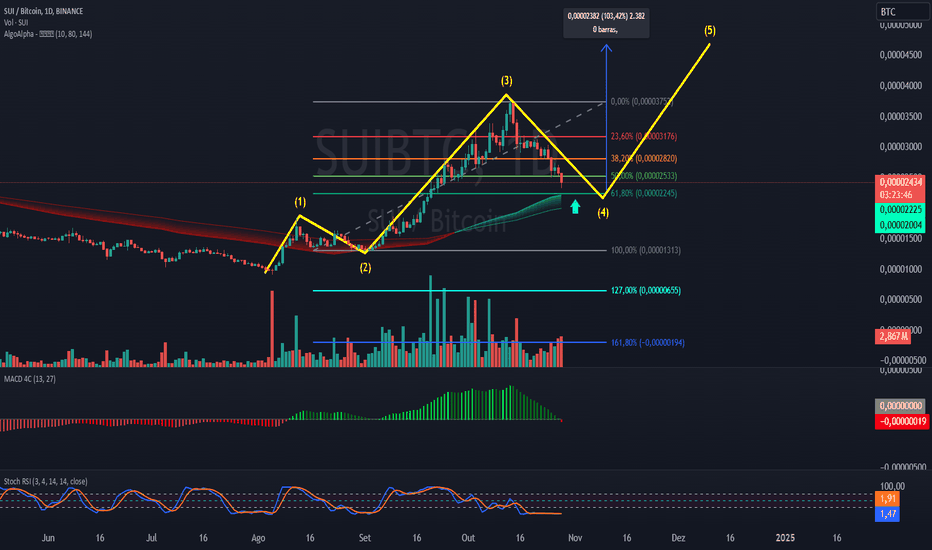The width and height of the screenshot is (932, 550).
Task: Click the Set date on the time axis
Action: (364, 538)
